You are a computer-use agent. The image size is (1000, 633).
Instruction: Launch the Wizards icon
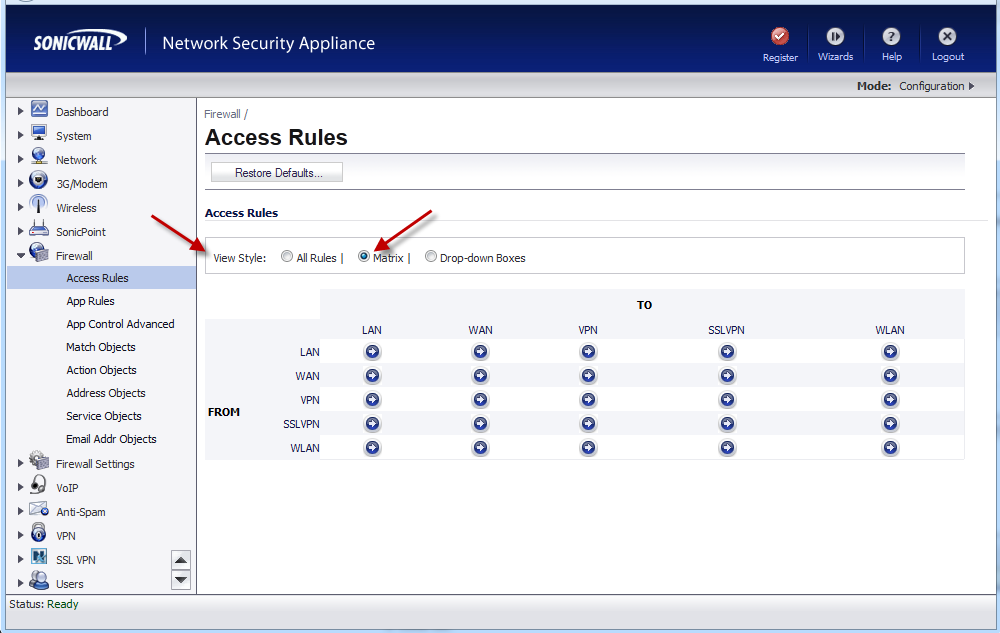pyautogui.click(x=835, y=36)
